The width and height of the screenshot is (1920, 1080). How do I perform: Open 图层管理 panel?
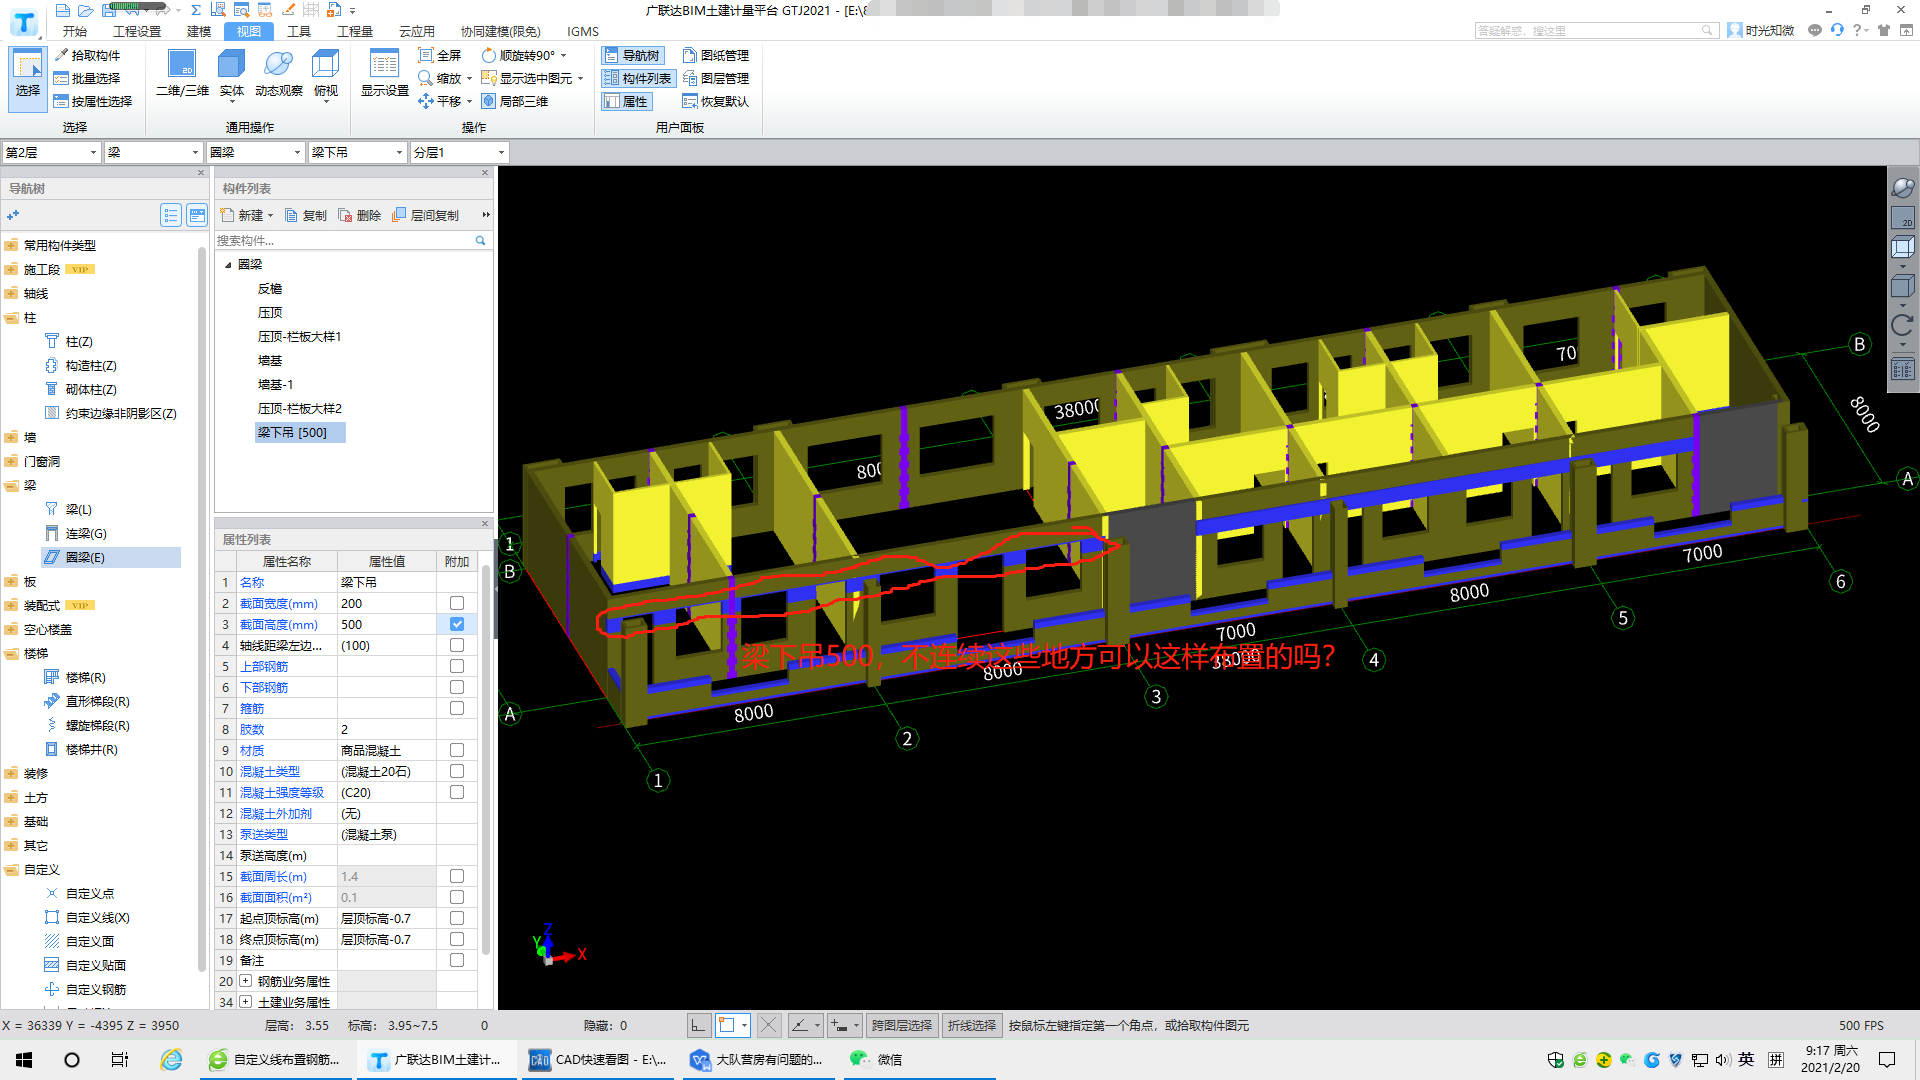click(x=716, y=78)
